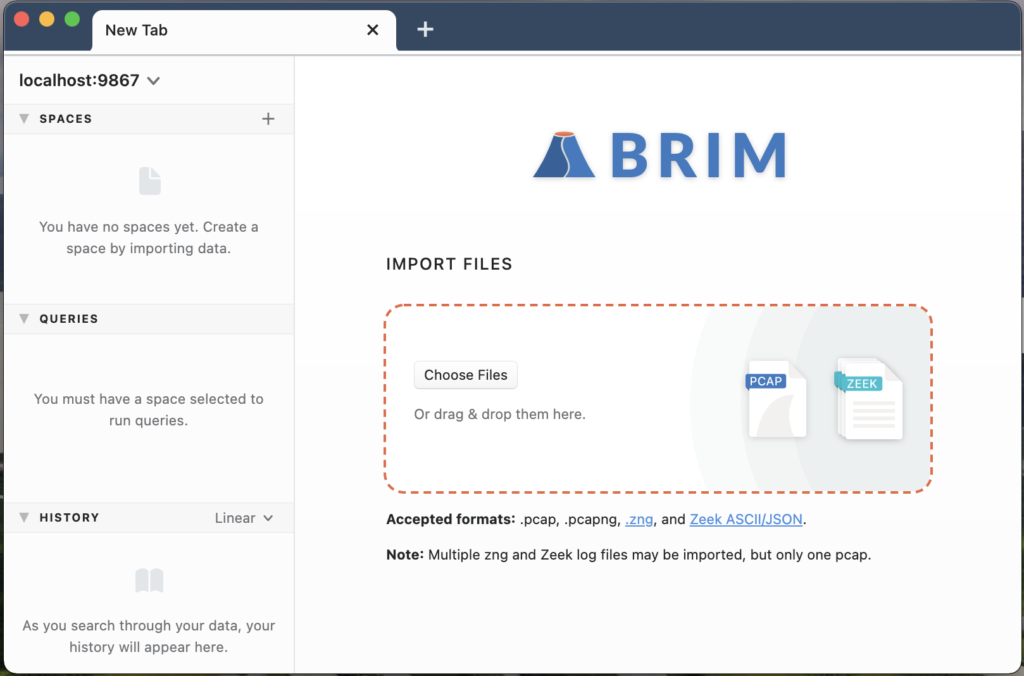Open a new tab with plus button
1024x676 pixels.
tap(425, 29)
